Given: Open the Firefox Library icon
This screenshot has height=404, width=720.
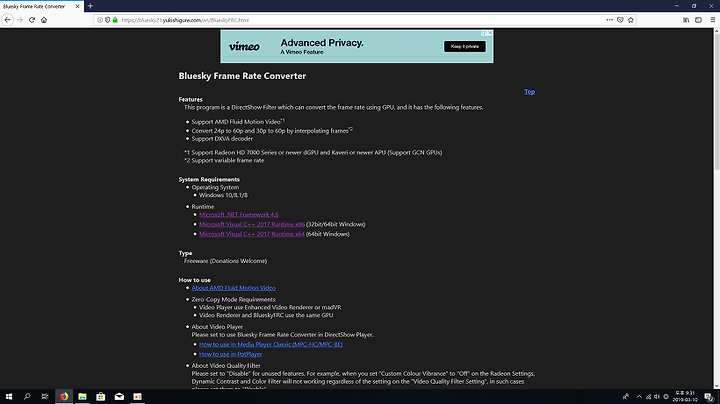Looking at the screenshot, I should (x=686, y=20).
